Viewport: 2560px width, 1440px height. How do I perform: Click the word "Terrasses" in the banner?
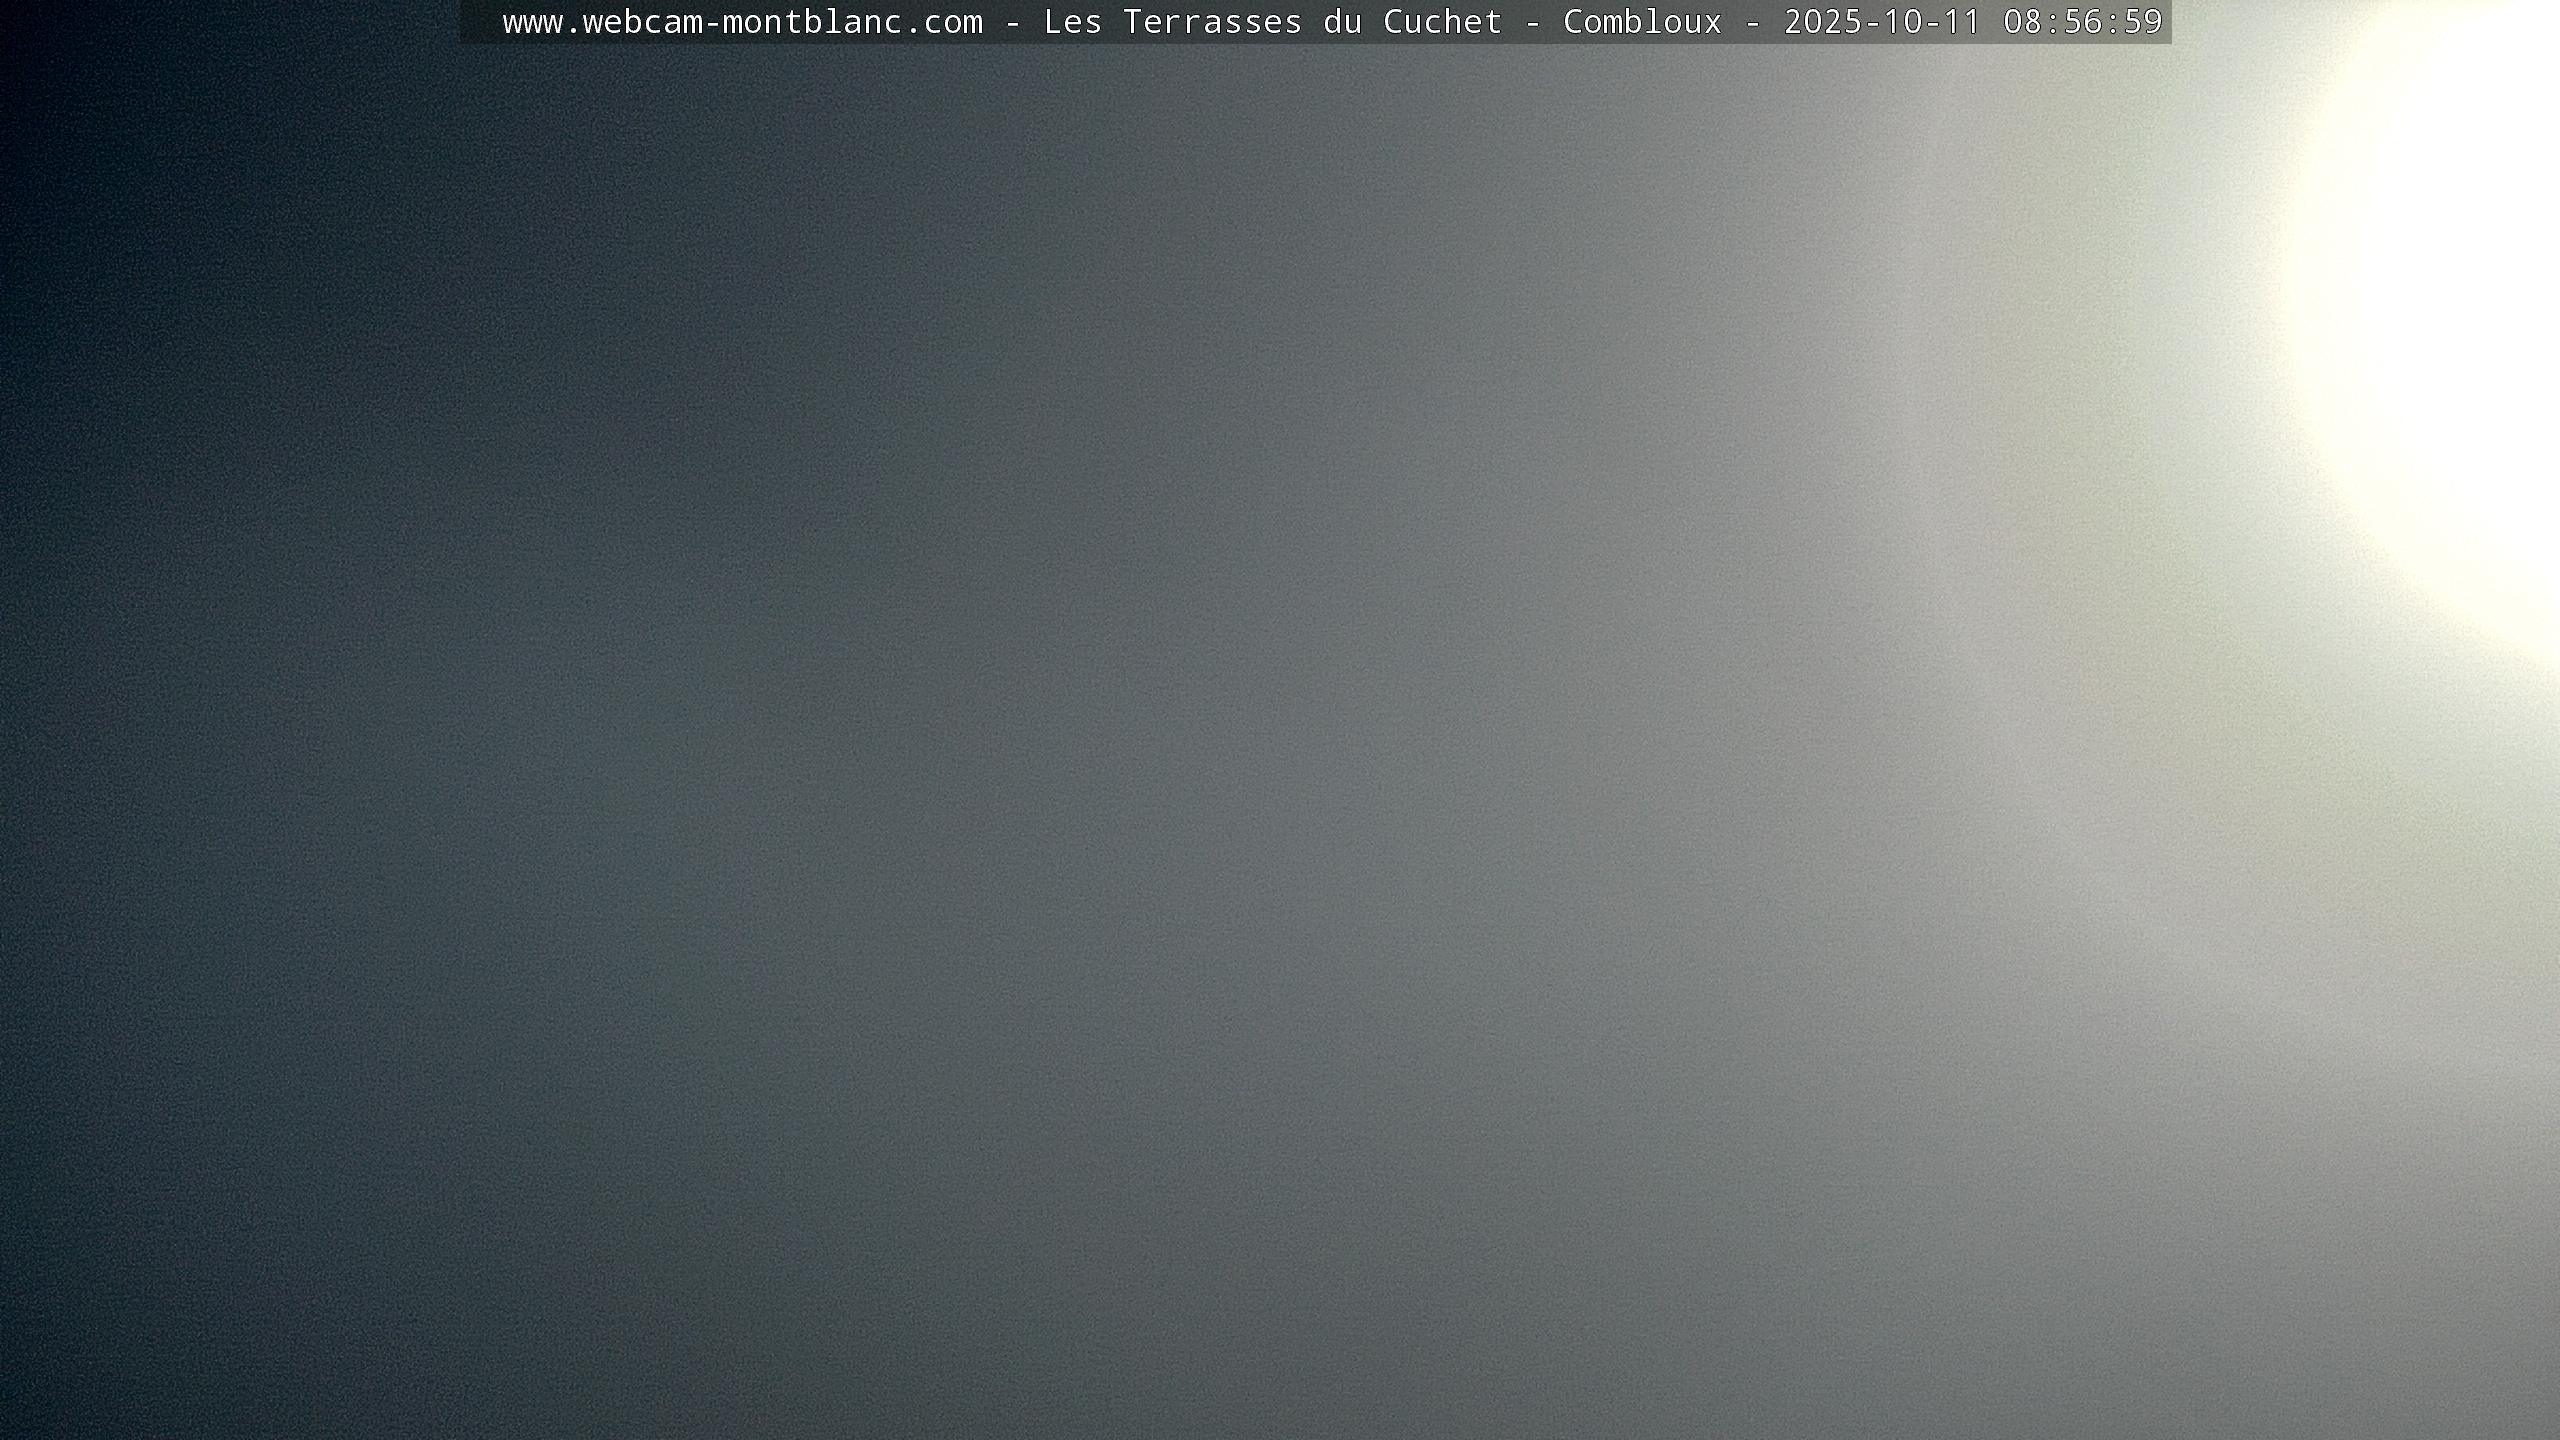pyautogui.click(x=1212, y=22)
